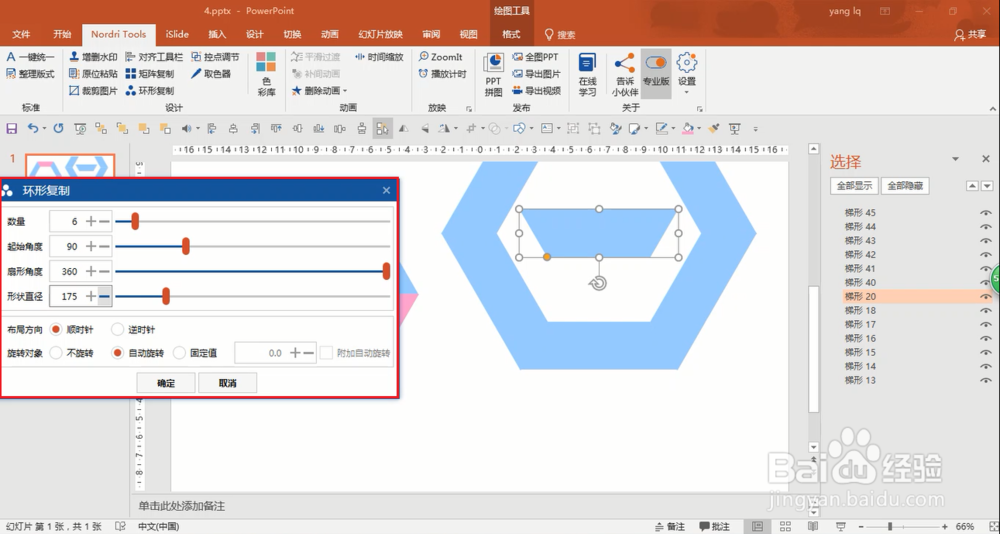Hide 梯形 45 using its eye icon
The height and width of the screenshot is (534, 1000).
985,213
